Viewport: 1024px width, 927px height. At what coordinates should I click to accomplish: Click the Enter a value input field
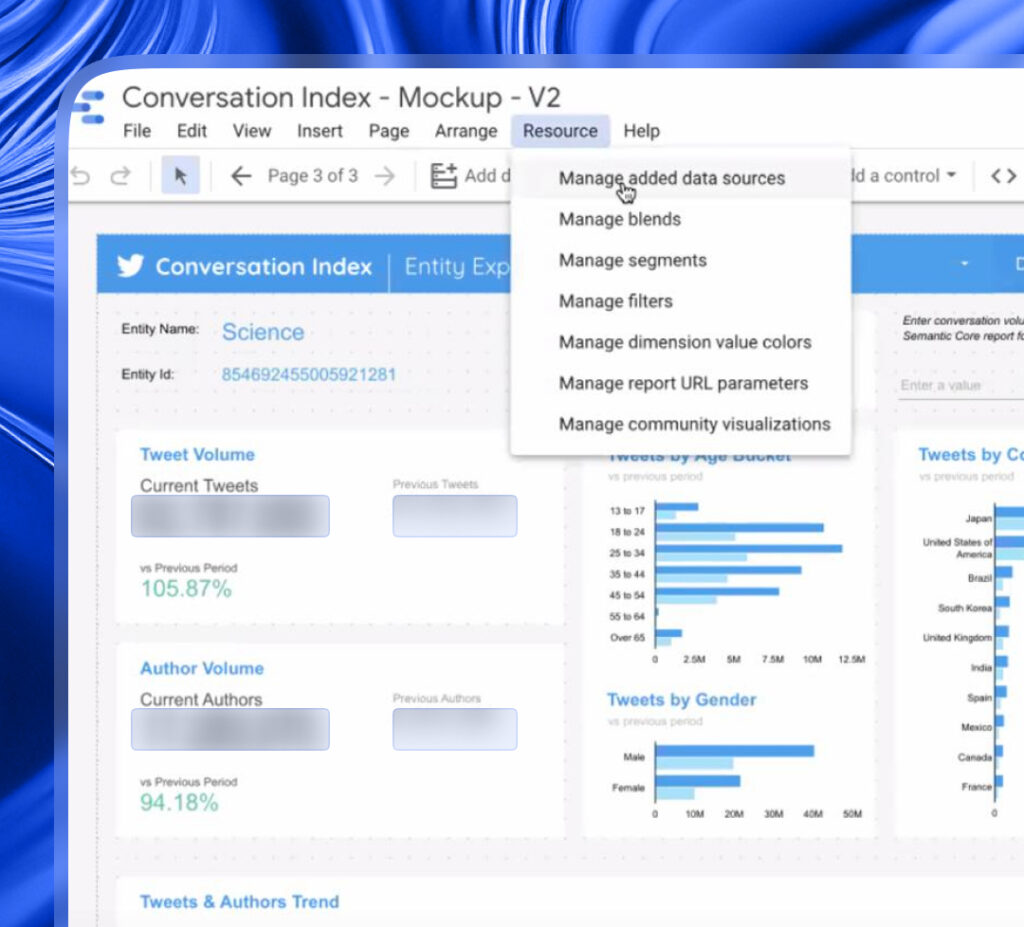pyautogui.click(x=960, y=385)
